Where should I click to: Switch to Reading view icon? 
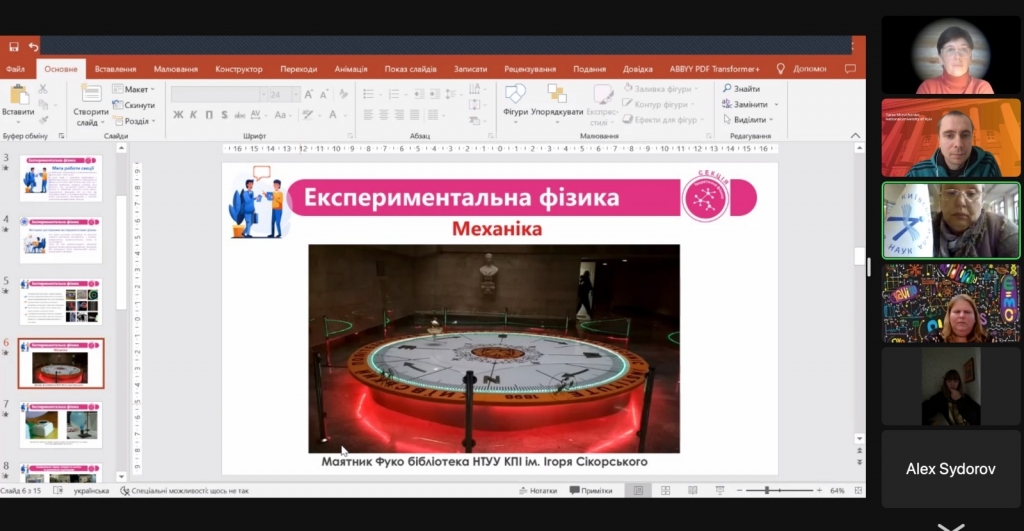click(x=692, y=491)
